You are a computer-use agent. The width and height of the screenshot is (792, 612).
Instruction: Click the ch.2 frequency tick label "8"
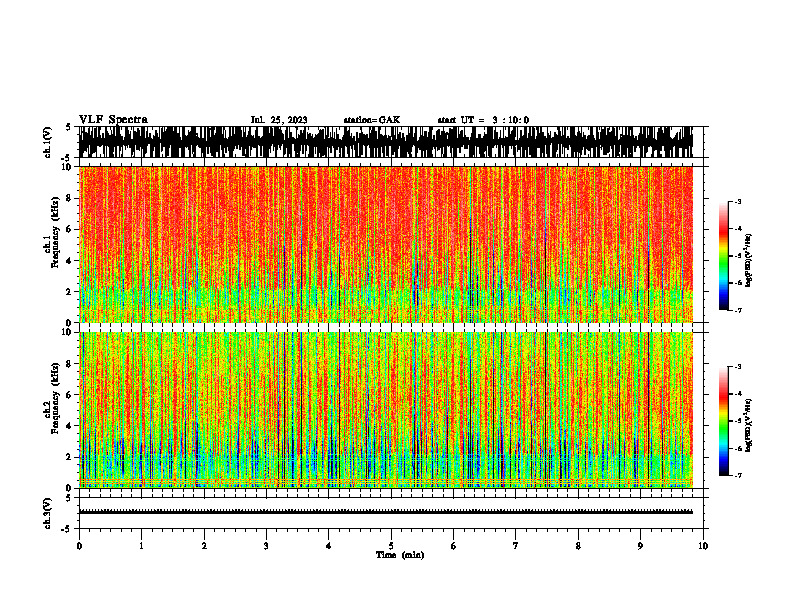[x=70, y=364]
